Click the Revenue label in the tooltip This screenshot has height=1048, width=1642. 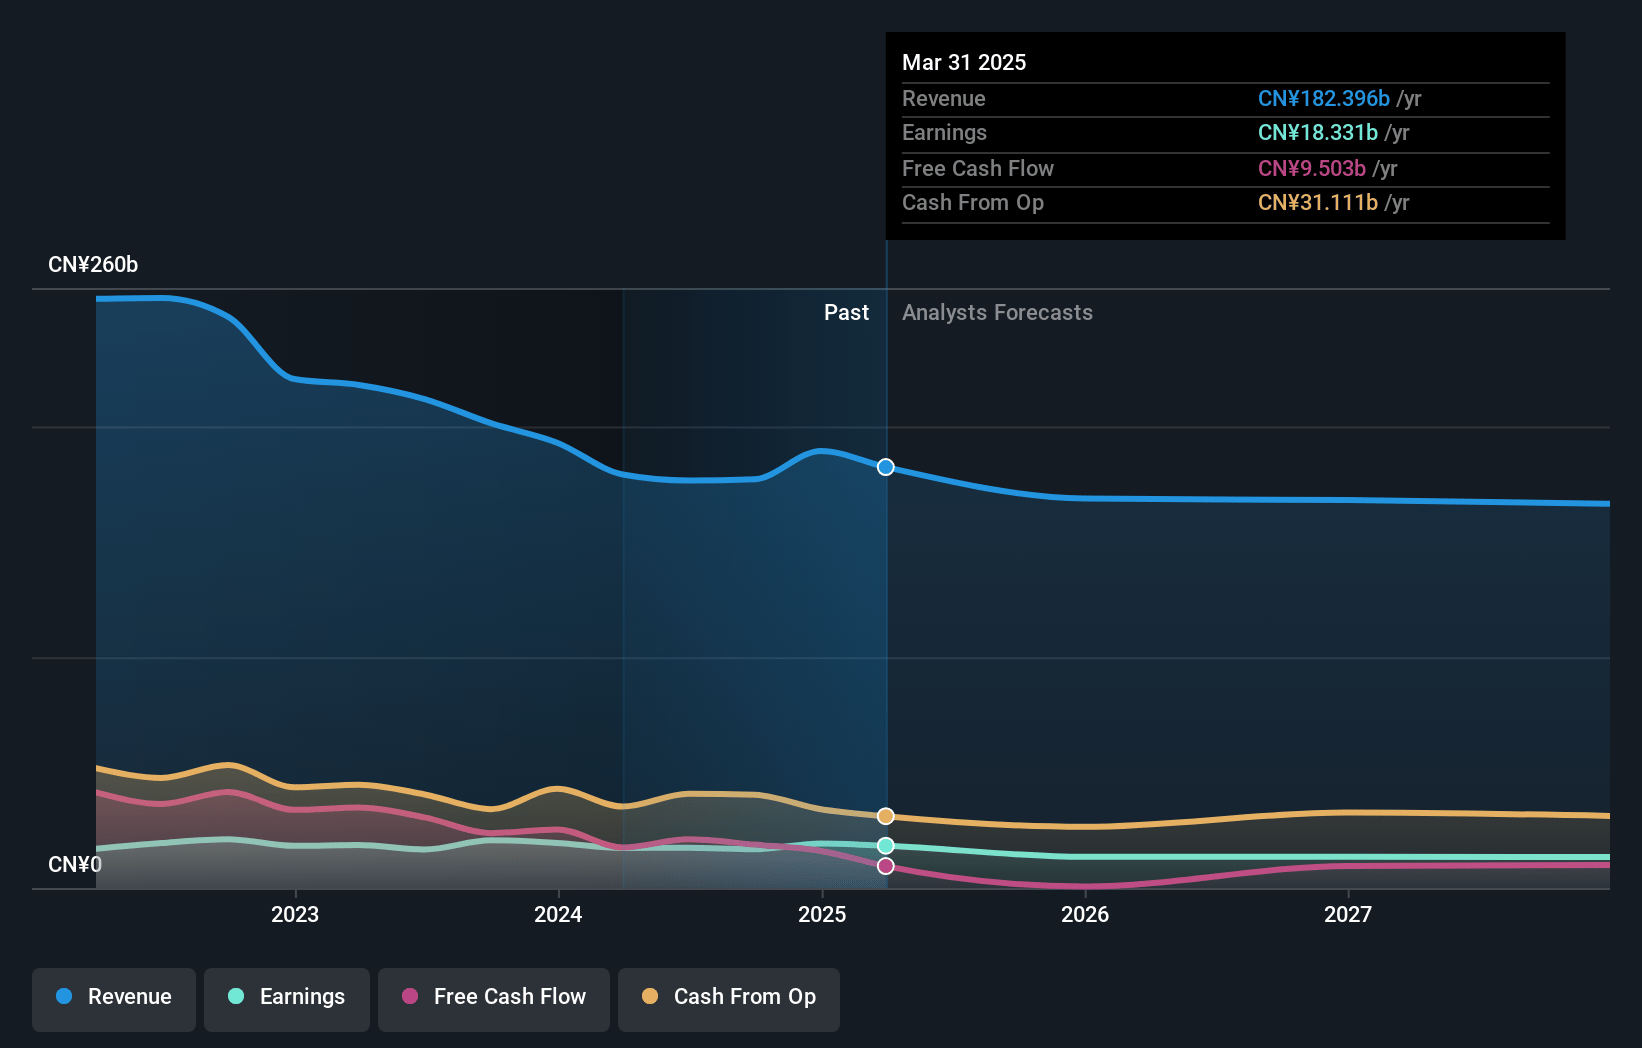944,98
